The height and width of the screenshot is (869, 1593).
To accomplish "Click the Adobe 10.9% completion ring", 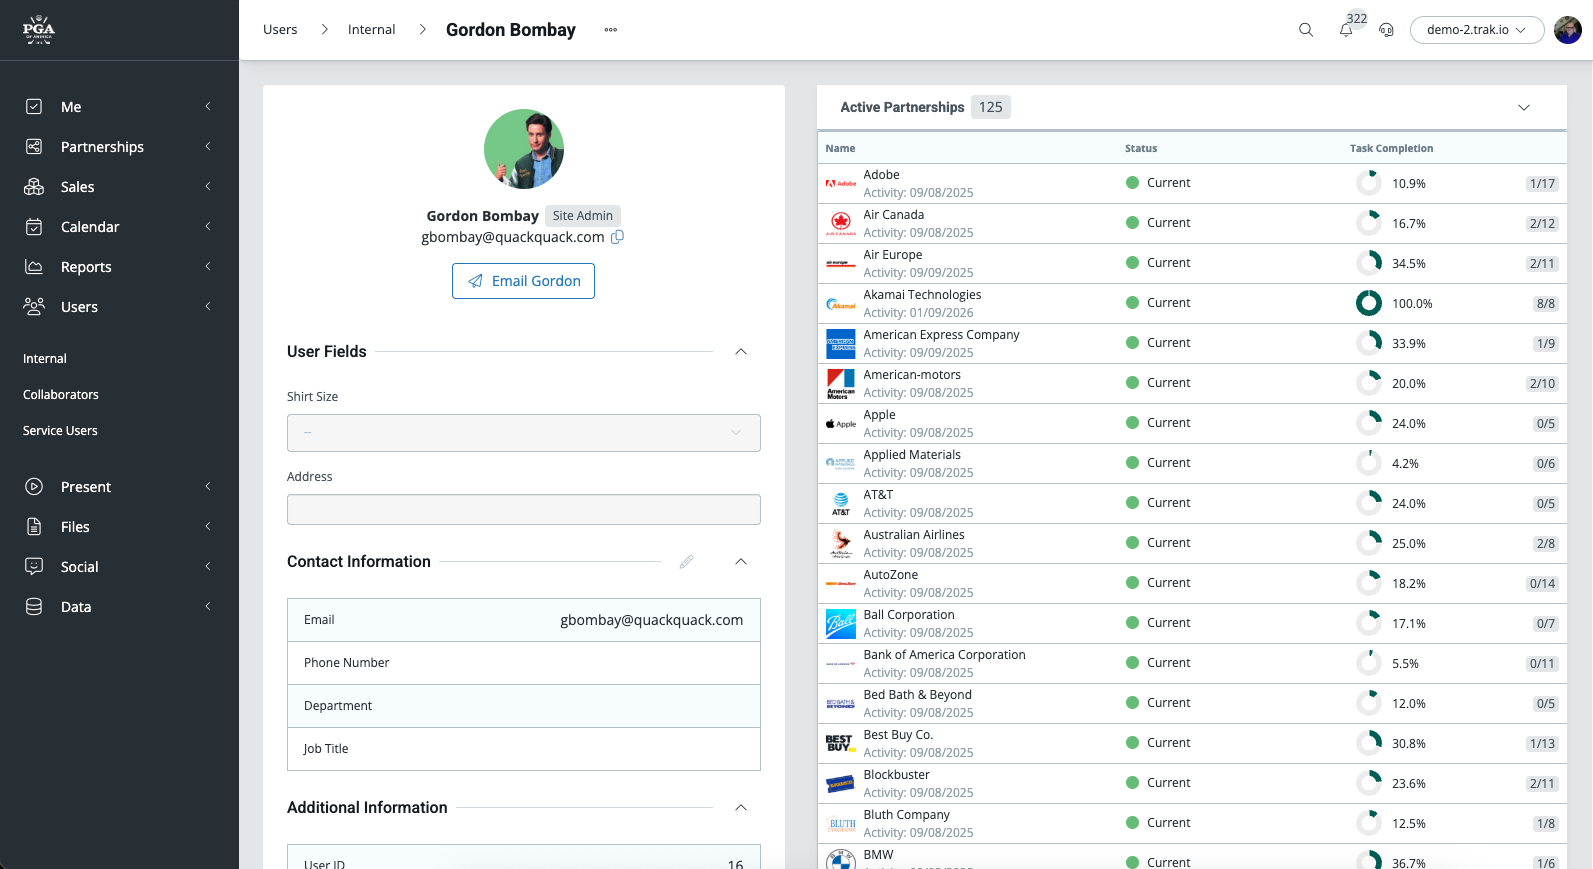I will coord(1369,183).
